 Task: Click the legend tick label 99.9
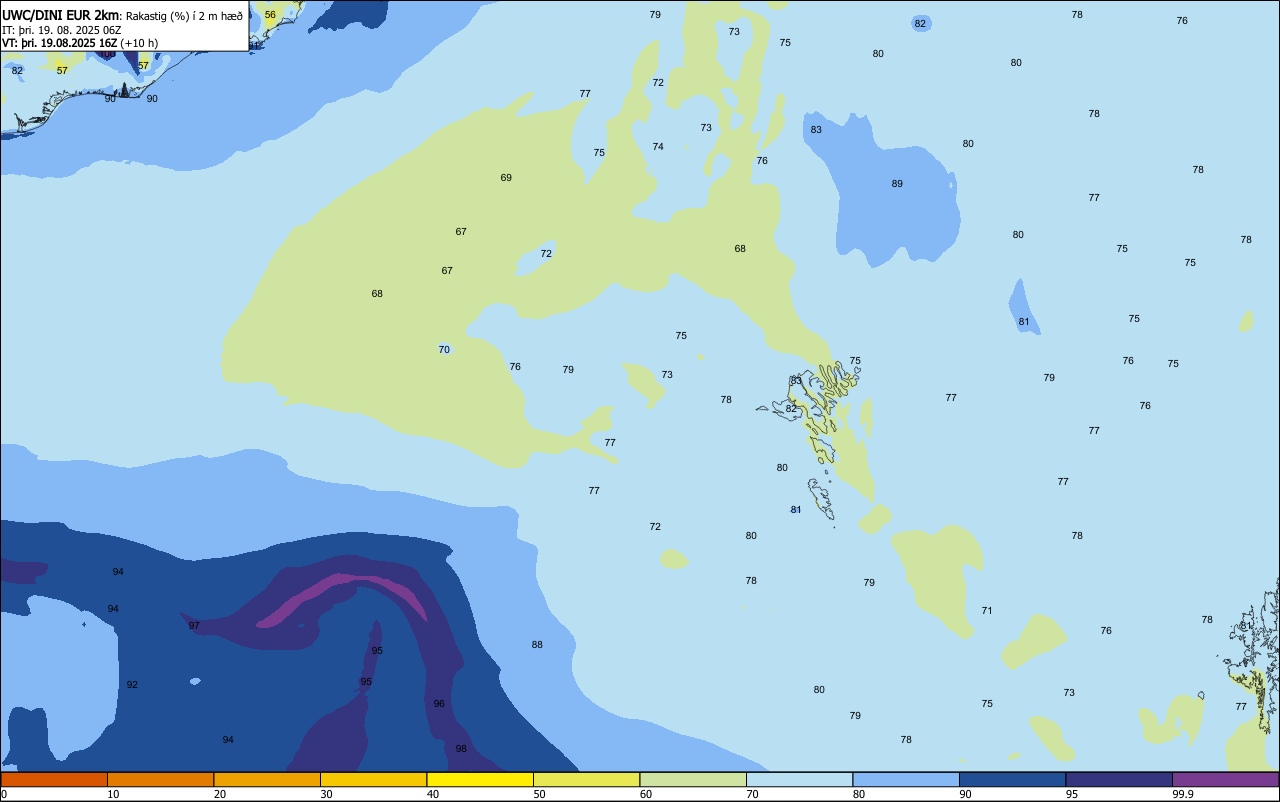pyautogui.click(x=1183, y=794)
